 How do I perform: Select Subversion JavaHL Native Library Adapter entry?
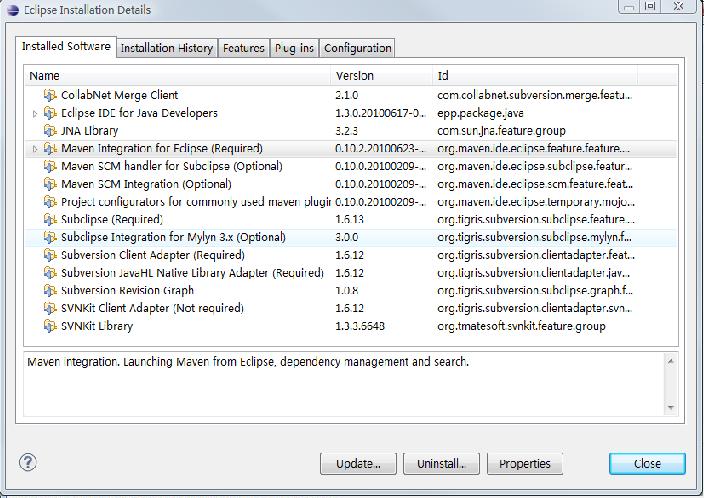[192, 273]
